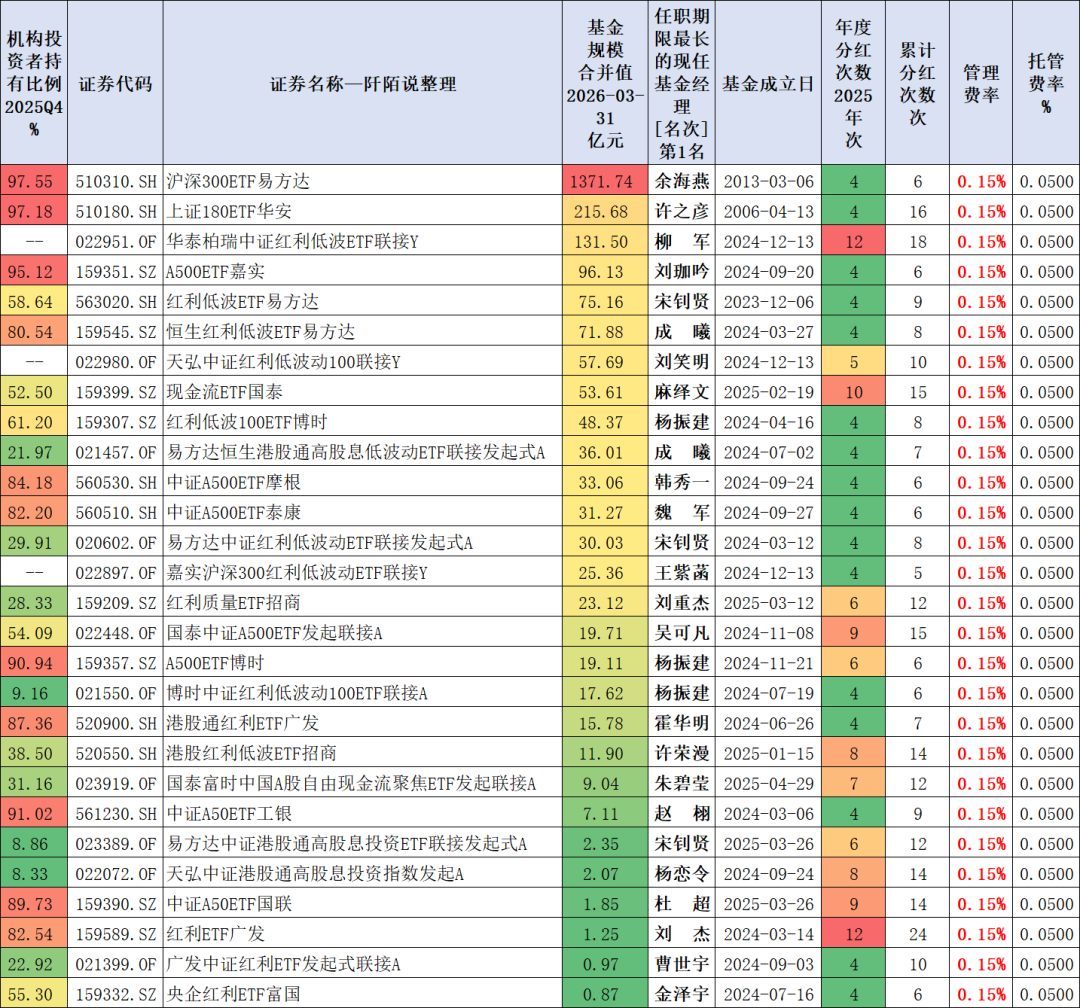
Task: Select the date cell 2025-02-19
Action: 768,392
